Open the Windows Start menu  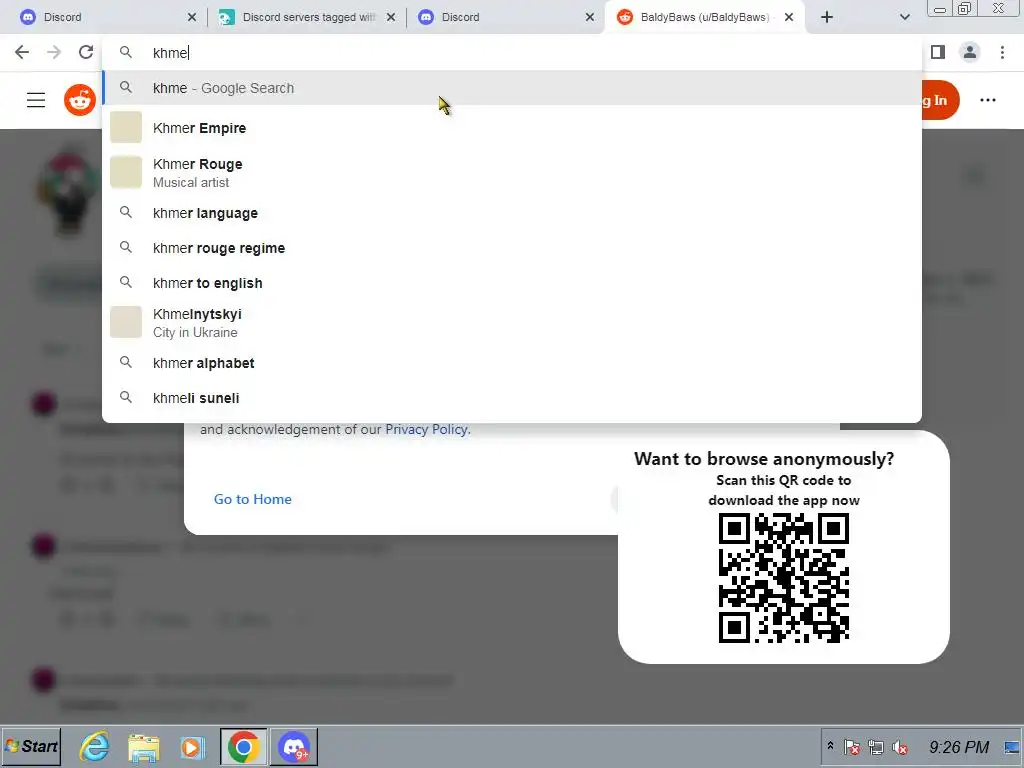point(31,746)
